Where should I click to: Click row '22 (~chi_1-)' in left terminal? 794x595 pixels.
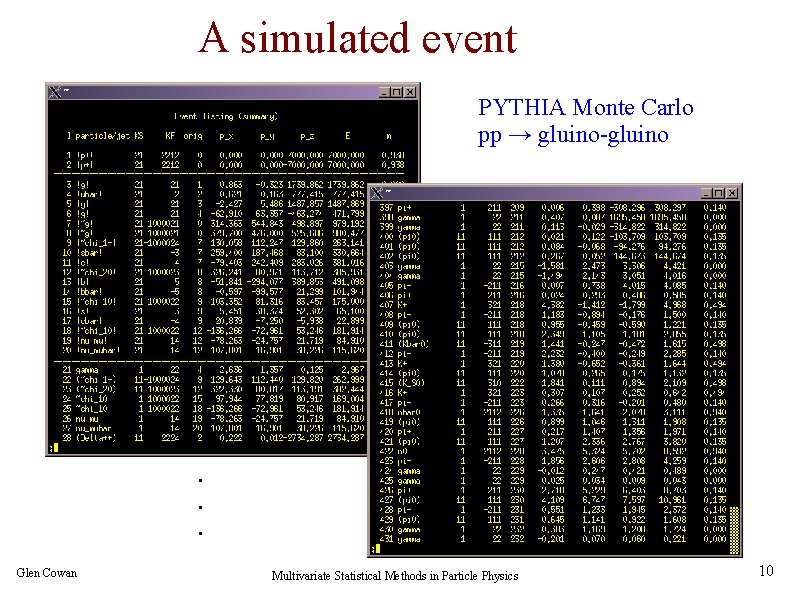213,379
